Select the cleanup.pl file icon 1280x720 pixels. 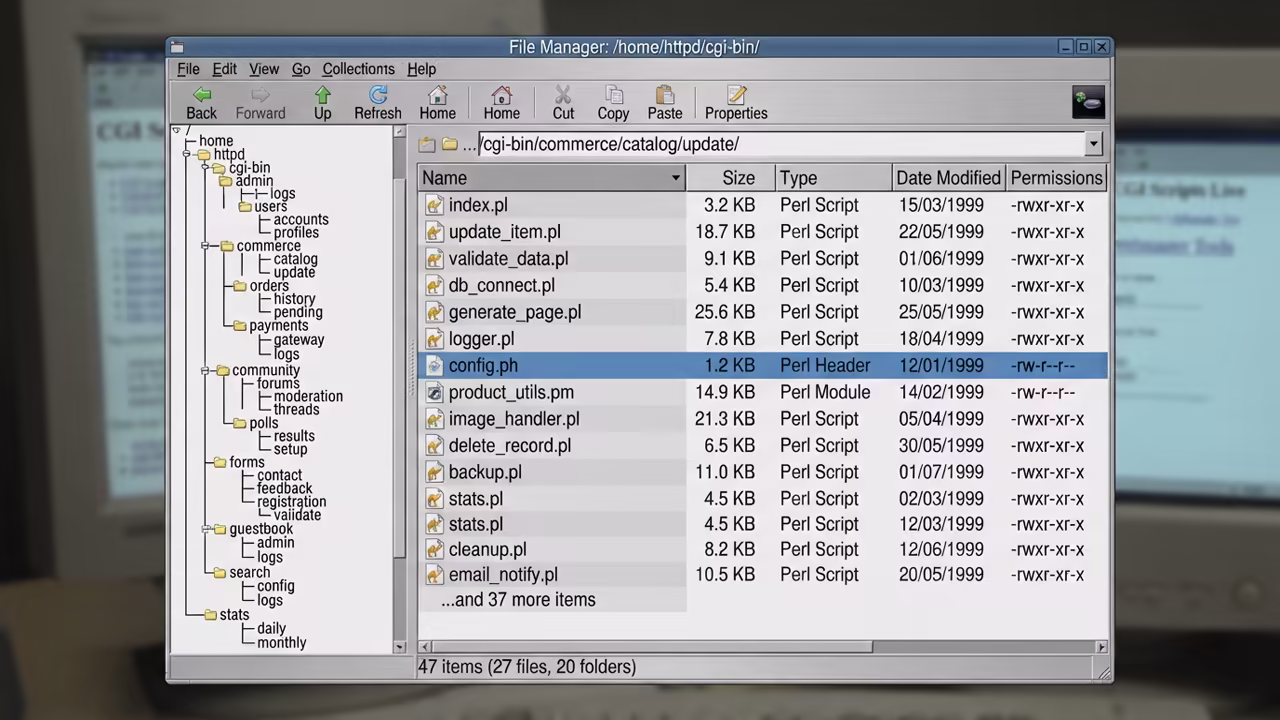click(x=434, y=549)
